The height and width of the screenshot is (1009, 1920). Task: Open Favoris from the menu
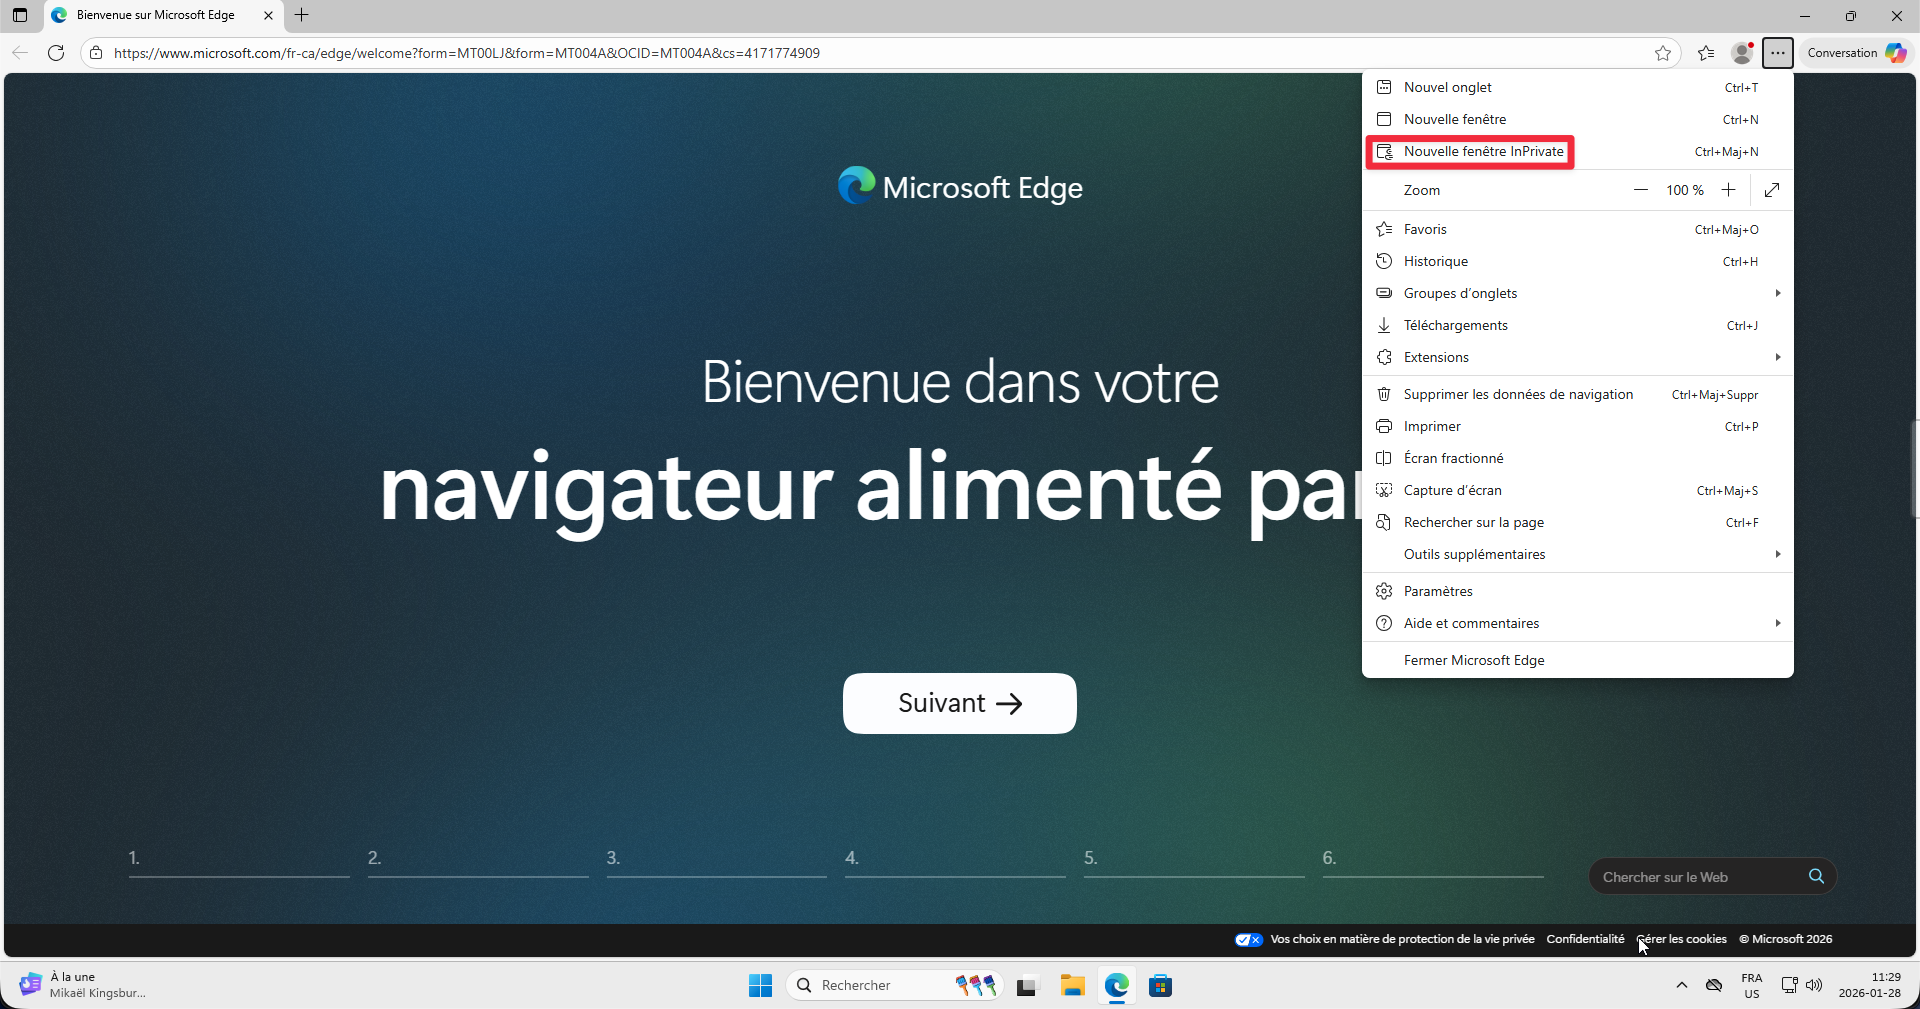1578,230
